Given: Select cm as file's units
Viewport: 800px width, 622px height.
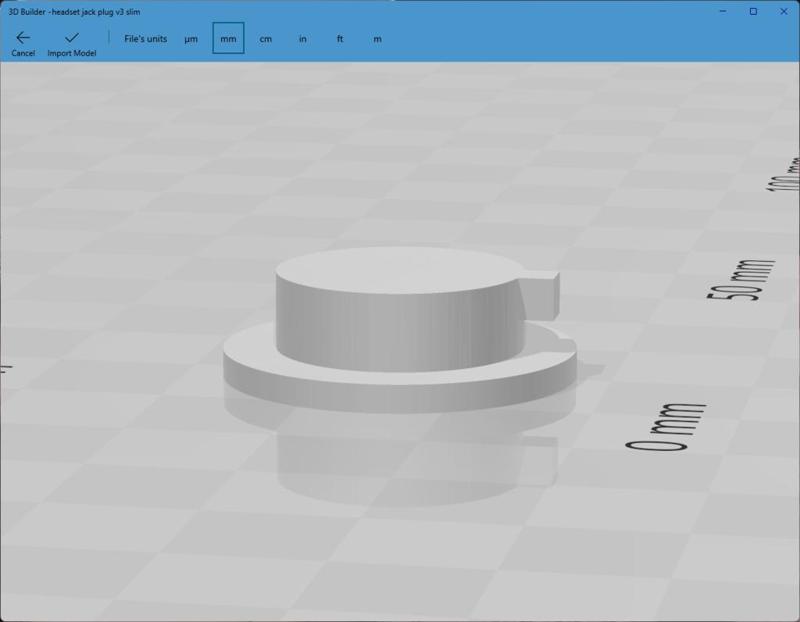Looking at the screenshot, I should tap(265, 39).
